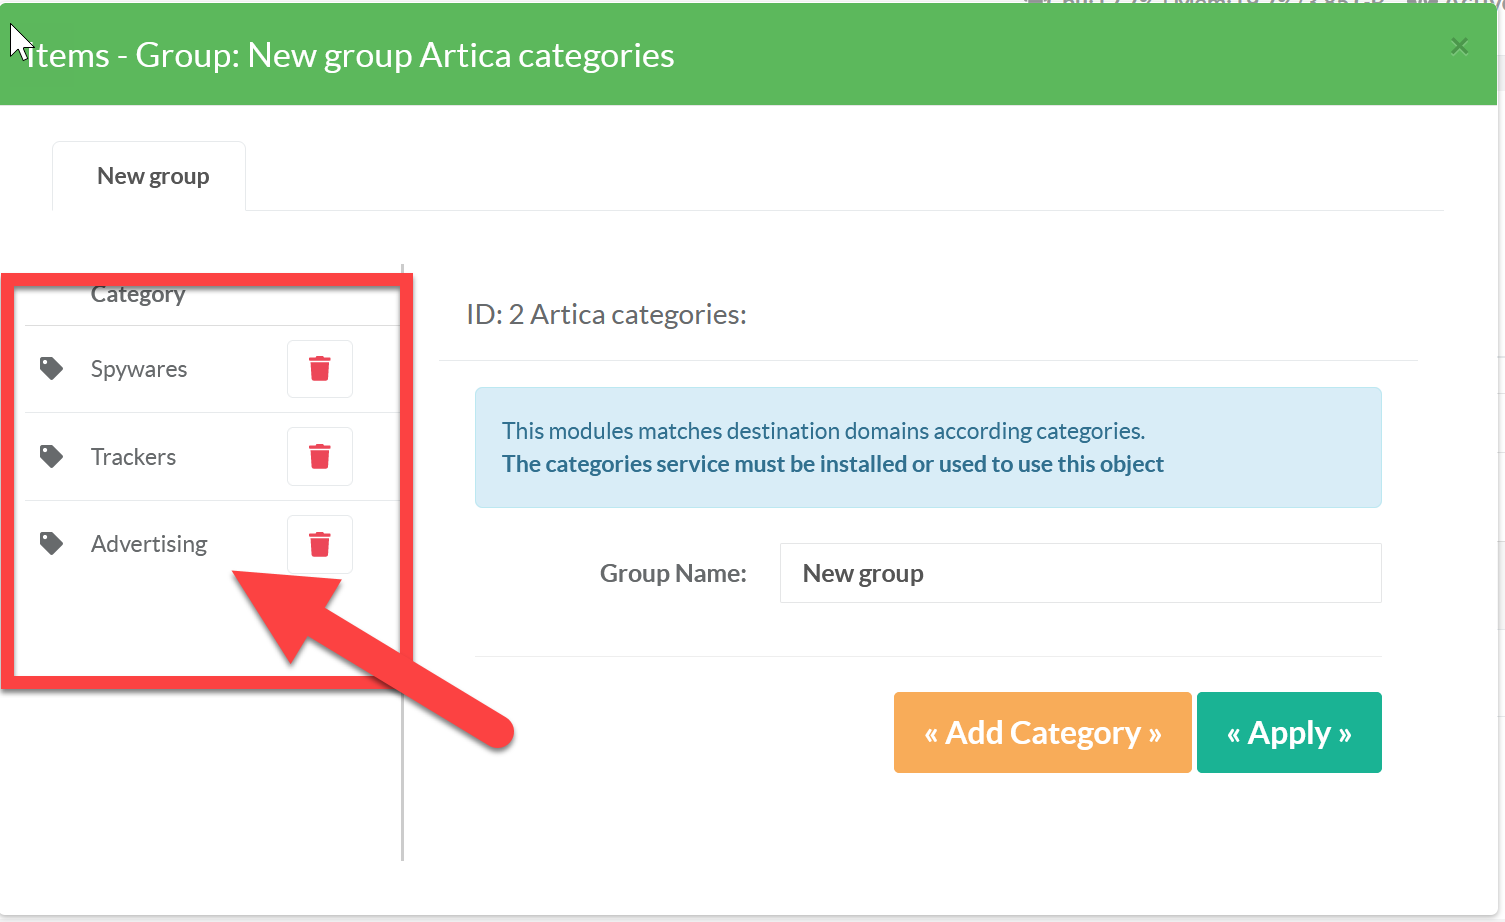This screenshot has height=922, width=1505.
Task: Click the dialog title in green header
Action: click(x=350, y=56)
